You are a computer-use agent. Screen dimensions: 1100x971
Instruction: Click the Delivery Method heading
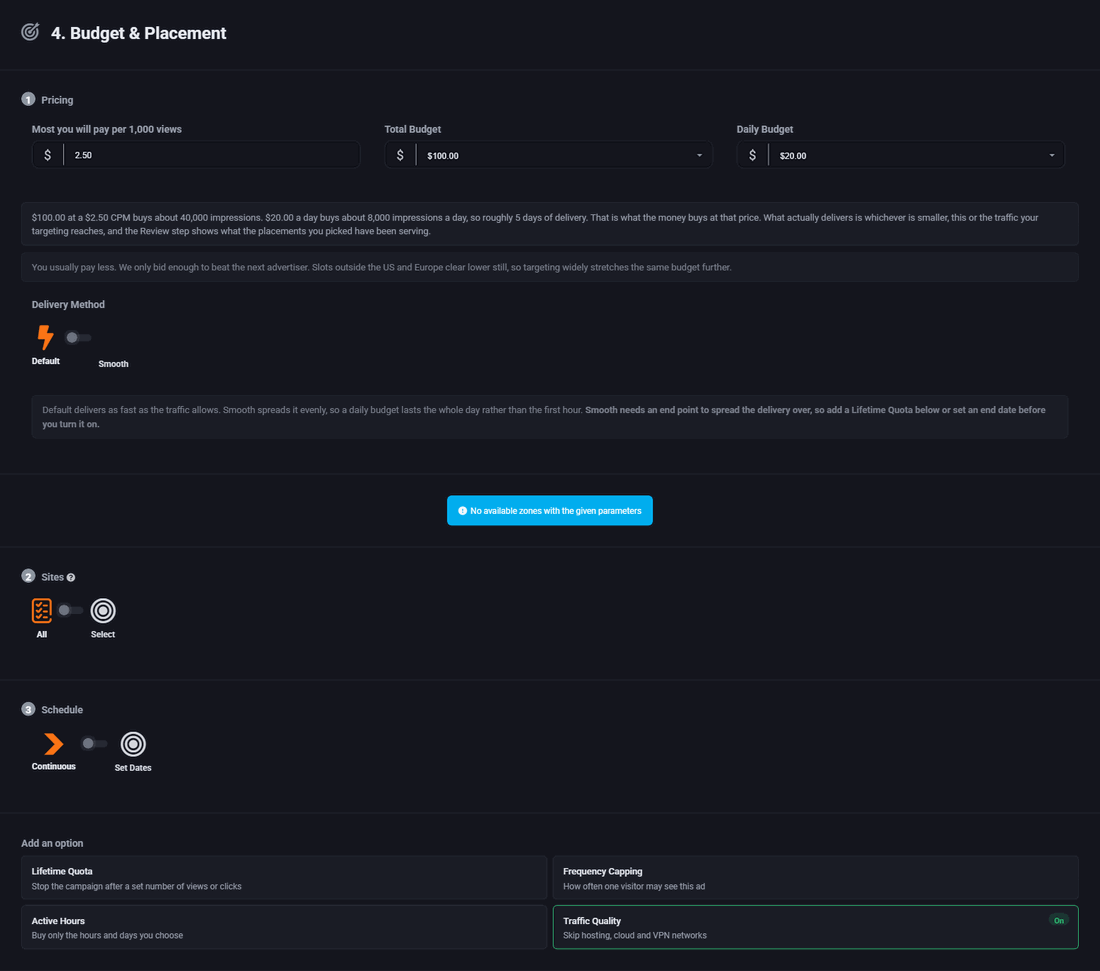pos(68,304)
